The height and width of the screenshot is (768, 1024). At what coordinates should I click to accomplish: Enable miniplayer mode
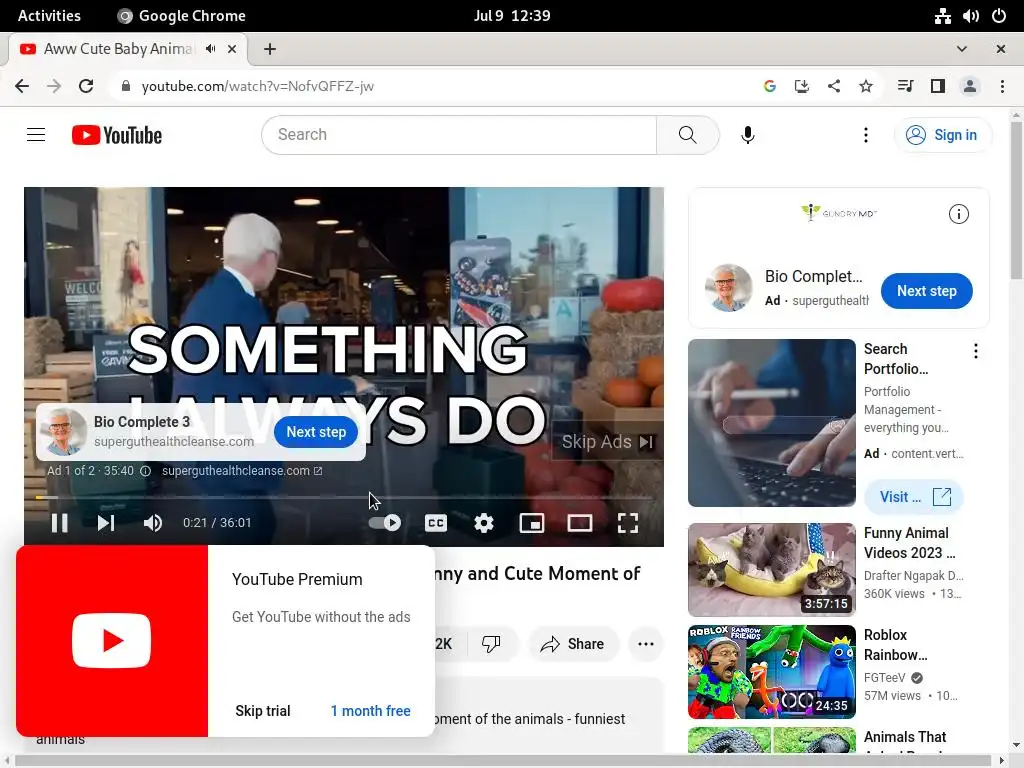532,522
